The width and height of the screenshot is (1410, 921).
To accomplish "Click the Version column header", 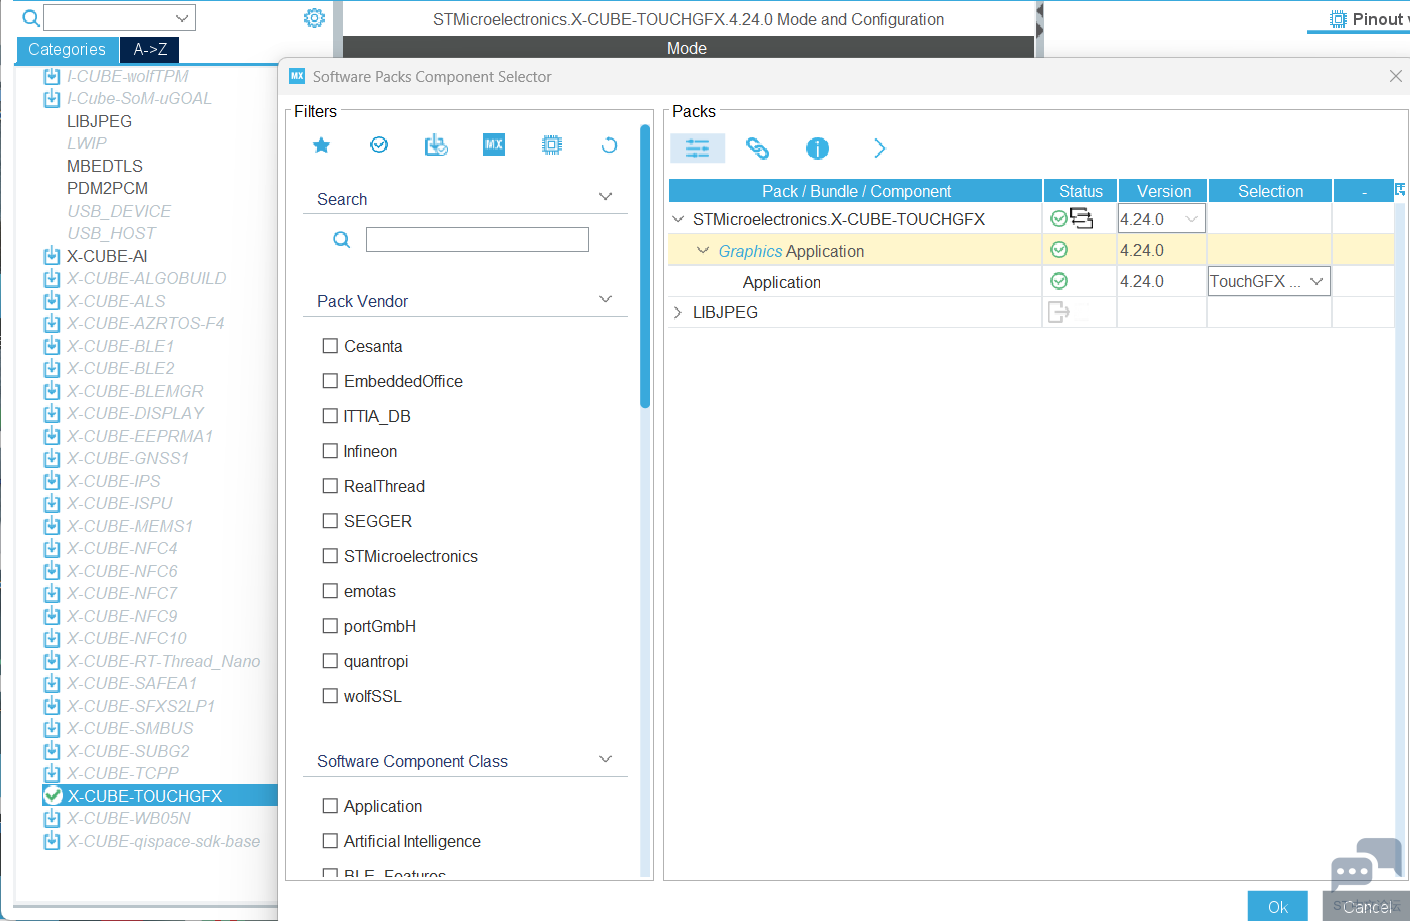I will 1163,191.
